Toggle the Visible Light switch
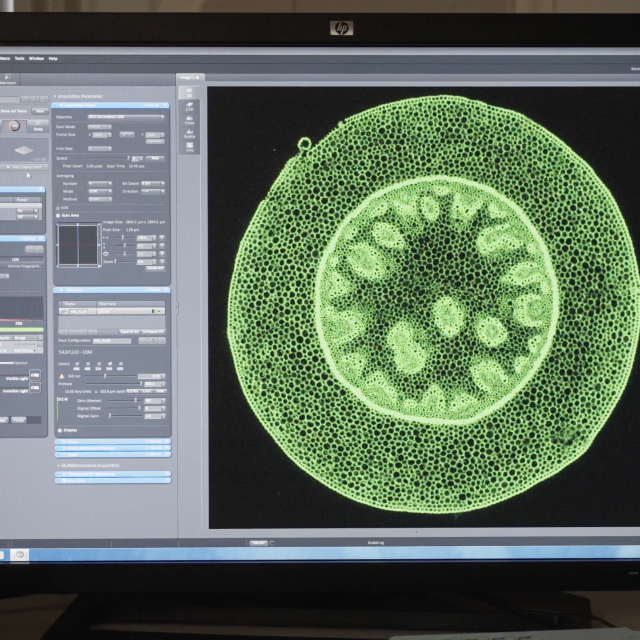Screen dimensions: 640x640 (35, 375)
